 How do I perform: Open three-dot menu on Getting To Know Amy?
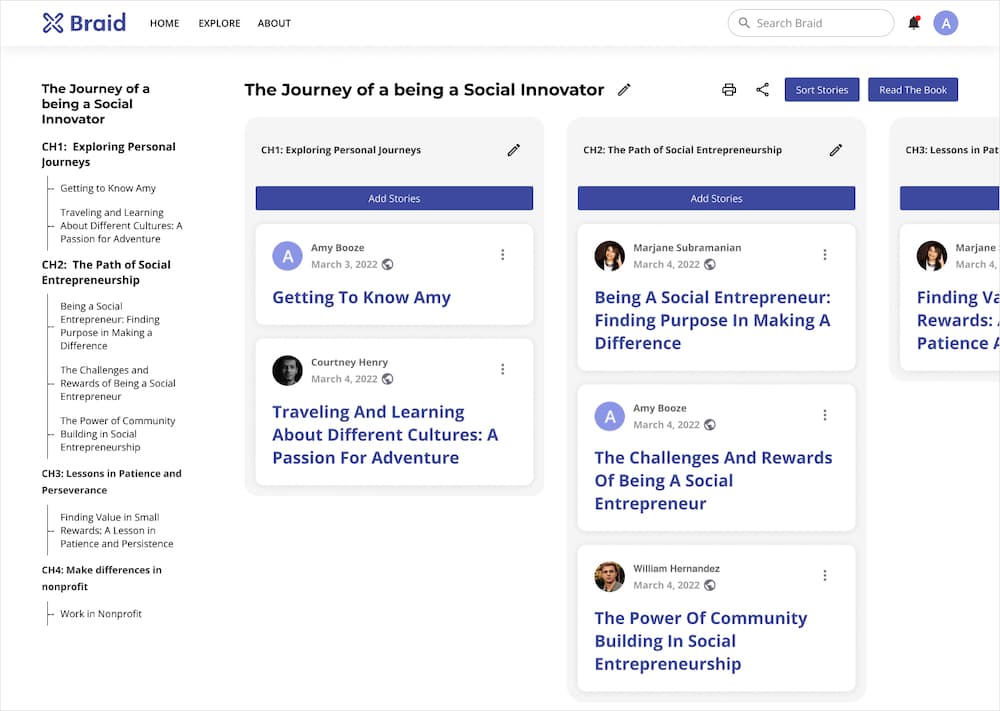(502, 255)
